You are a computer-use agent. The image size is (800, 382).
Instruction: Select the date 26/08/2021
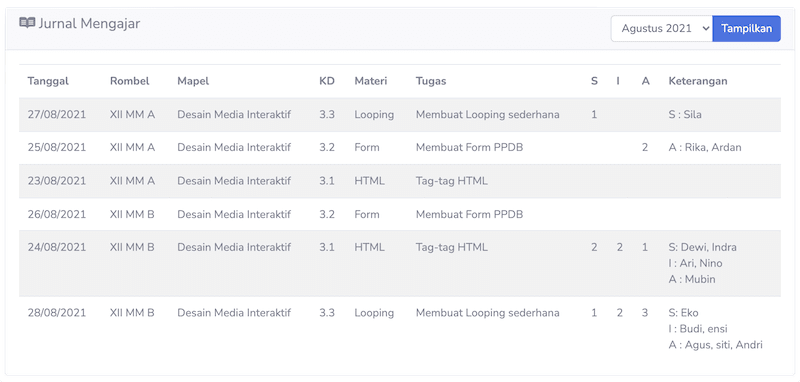pos(57,214)
